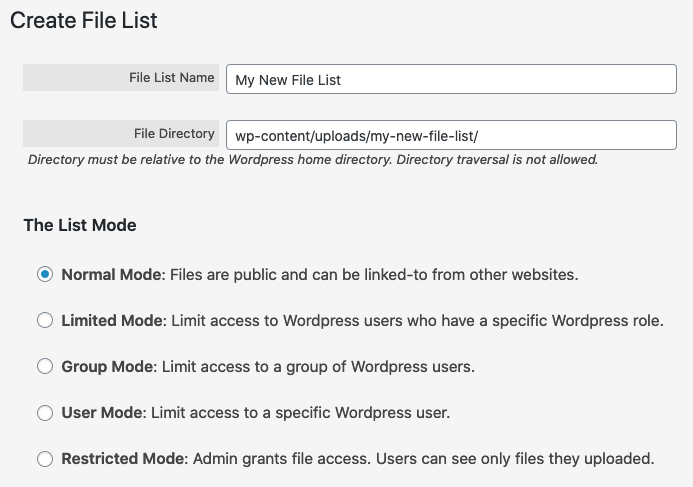Click the bold 'Group Mode' label text

coord(107,367)
